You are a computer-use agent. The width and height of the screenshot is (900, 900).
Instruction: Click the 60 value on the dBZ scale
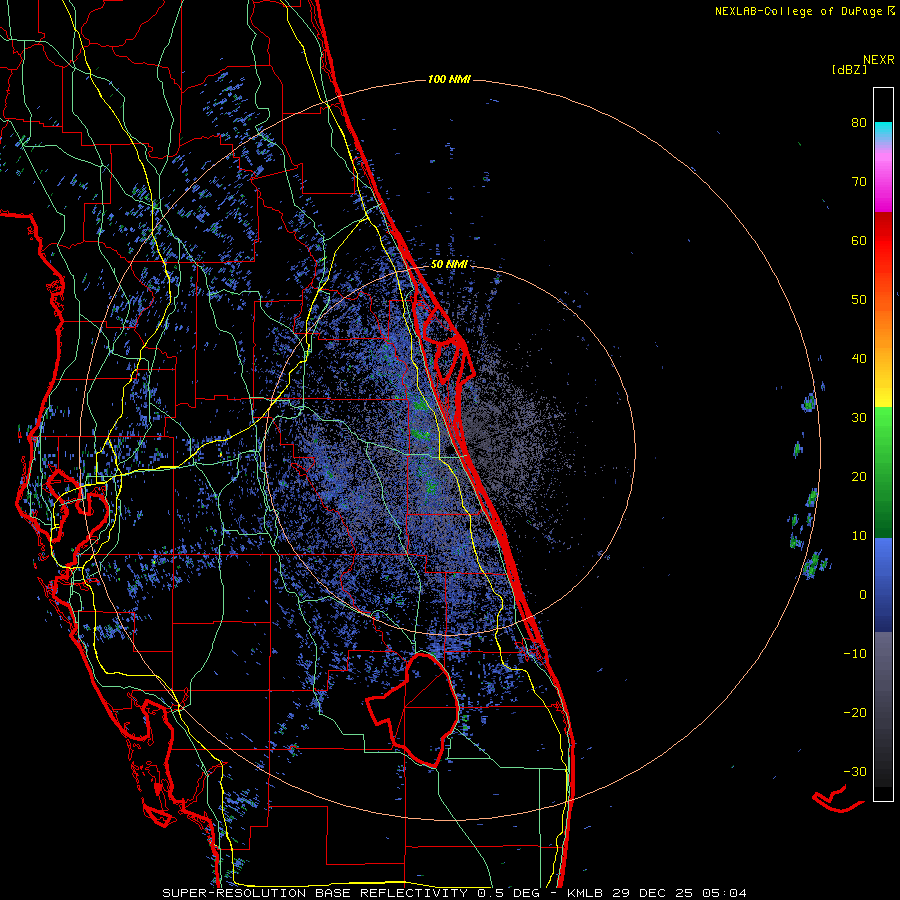click(x=859, y=241)
